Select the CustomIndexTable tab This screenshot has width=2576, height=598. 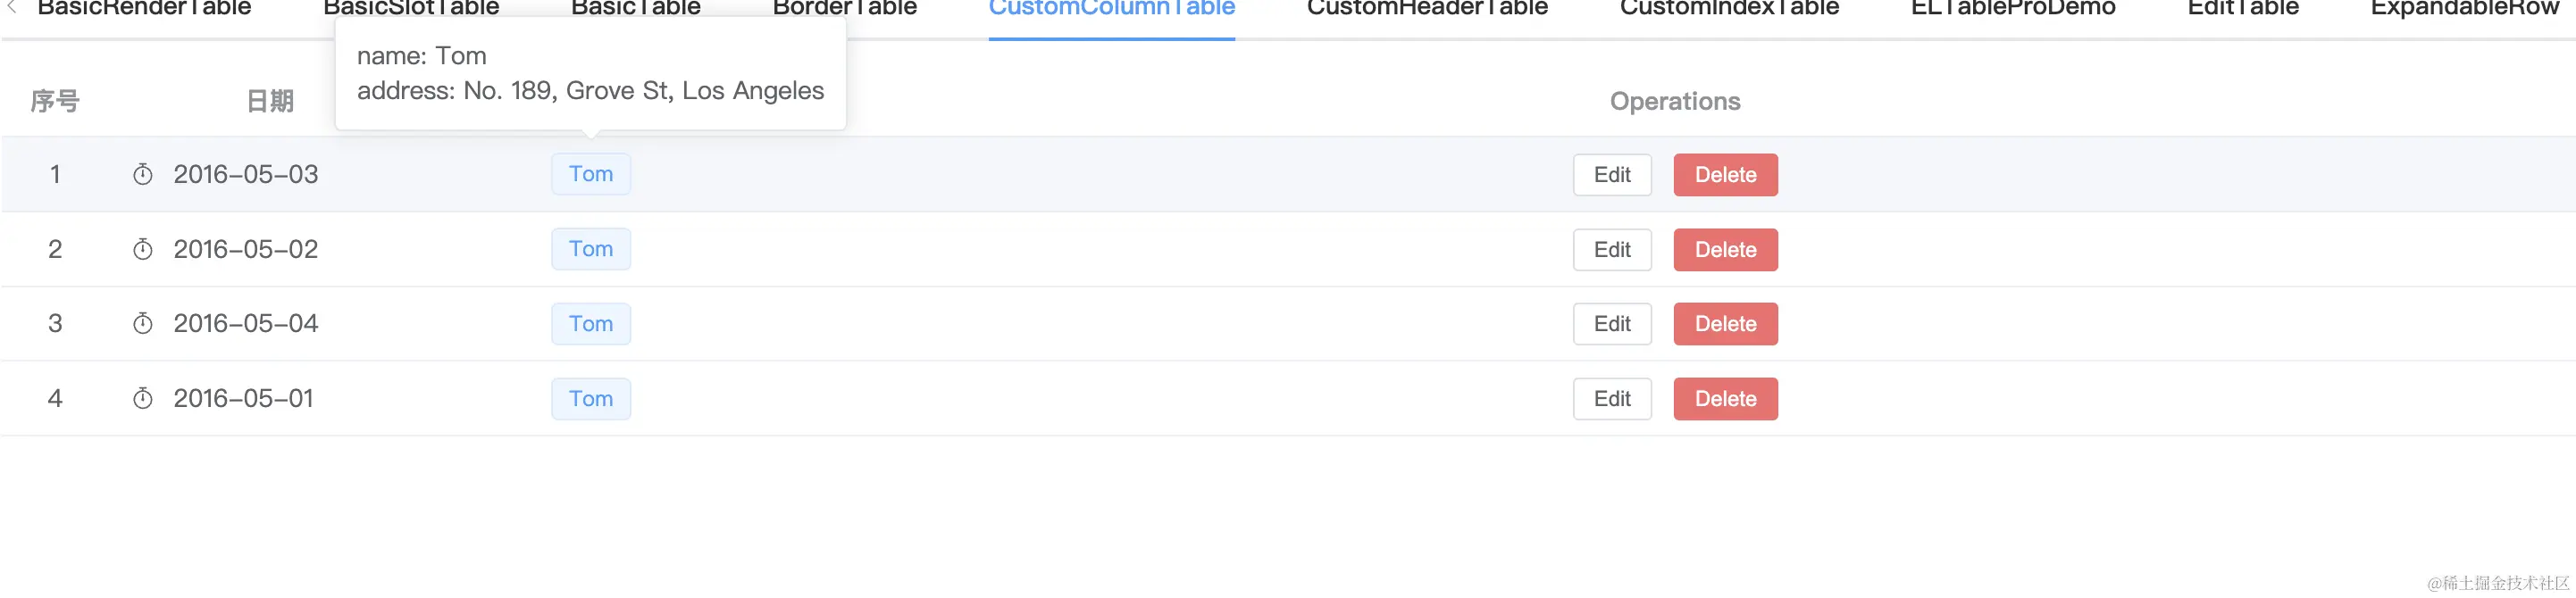click(1728, 10)
